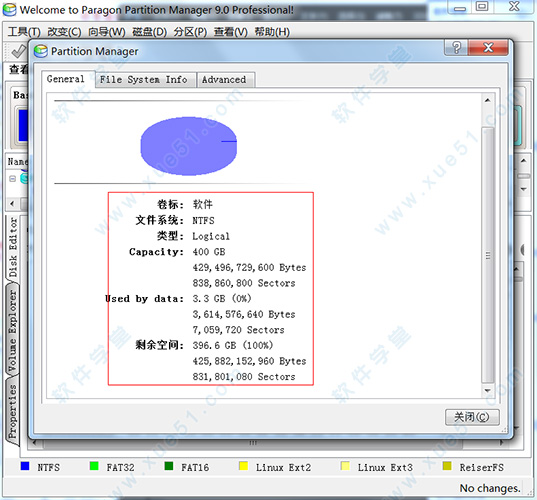Click the FAT16 dark green legend swatch
537x500 pixels.
169,466
